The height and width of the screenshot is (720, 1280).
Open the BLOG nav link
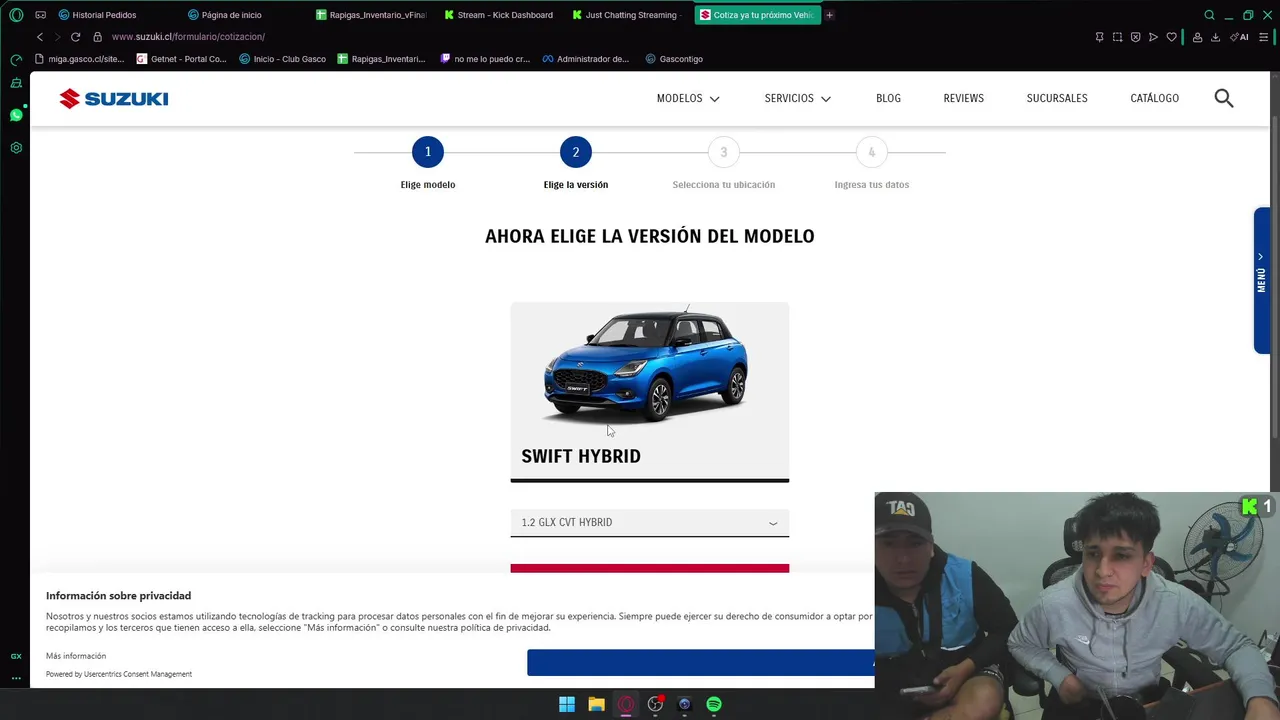point(888,98)
